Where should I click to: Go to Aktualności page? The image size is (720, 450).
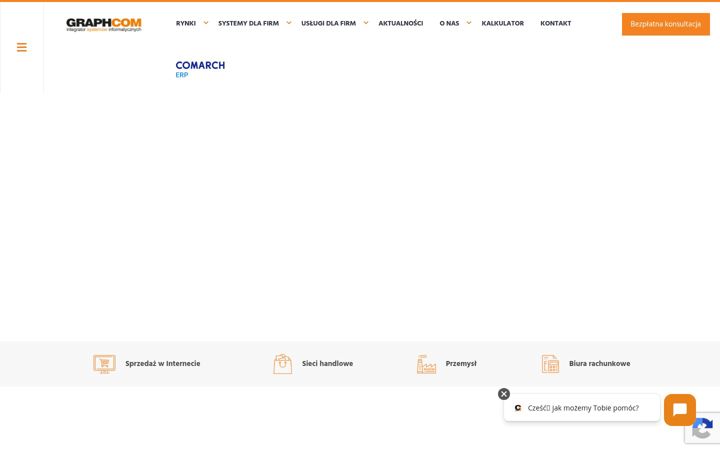(x=400, y=23)
